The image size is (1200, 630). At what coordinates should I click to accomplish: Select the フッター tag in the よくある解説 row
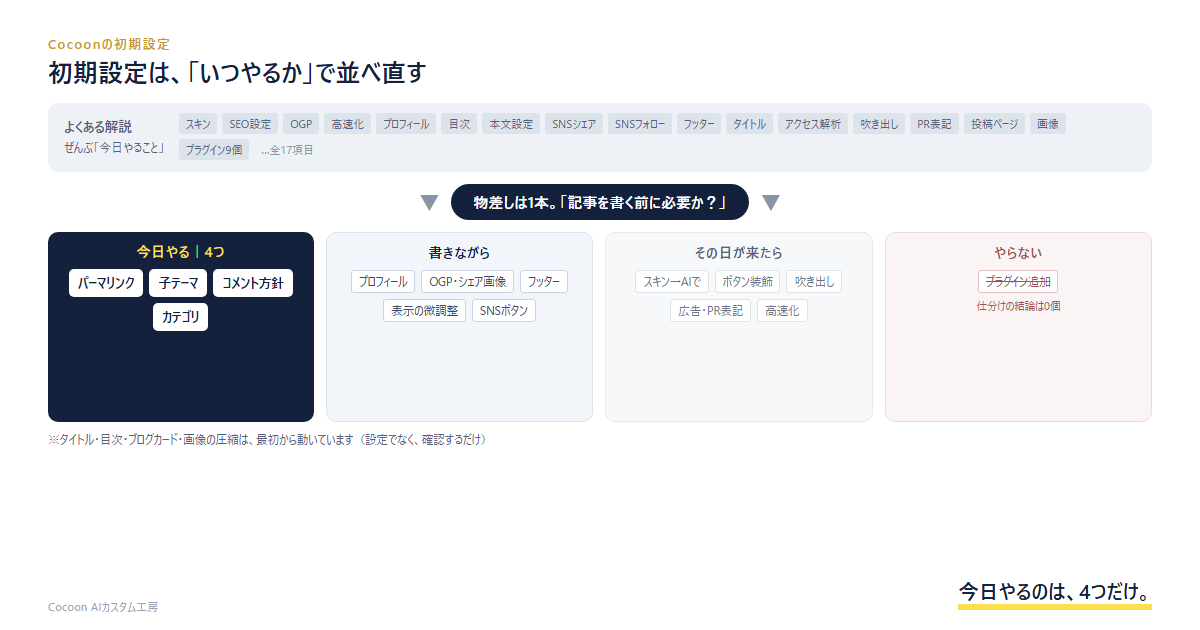(699, 124)
